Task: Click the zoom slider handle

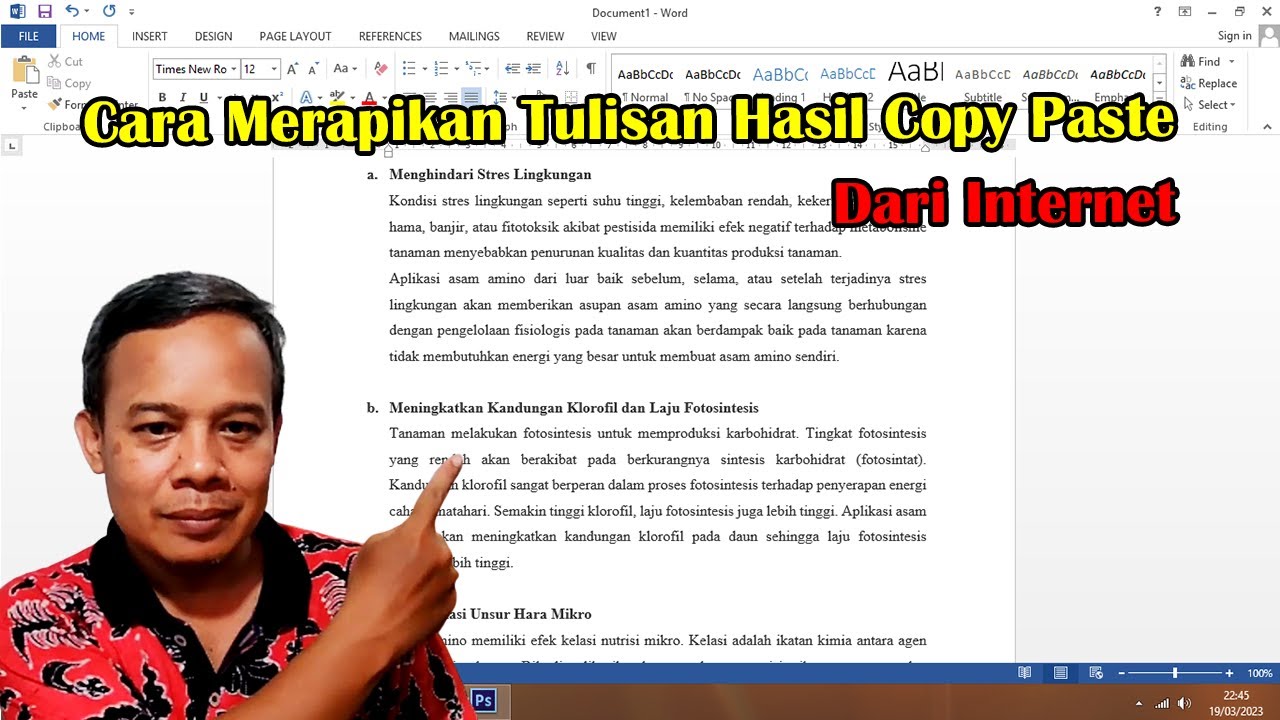Action: 1175,673
